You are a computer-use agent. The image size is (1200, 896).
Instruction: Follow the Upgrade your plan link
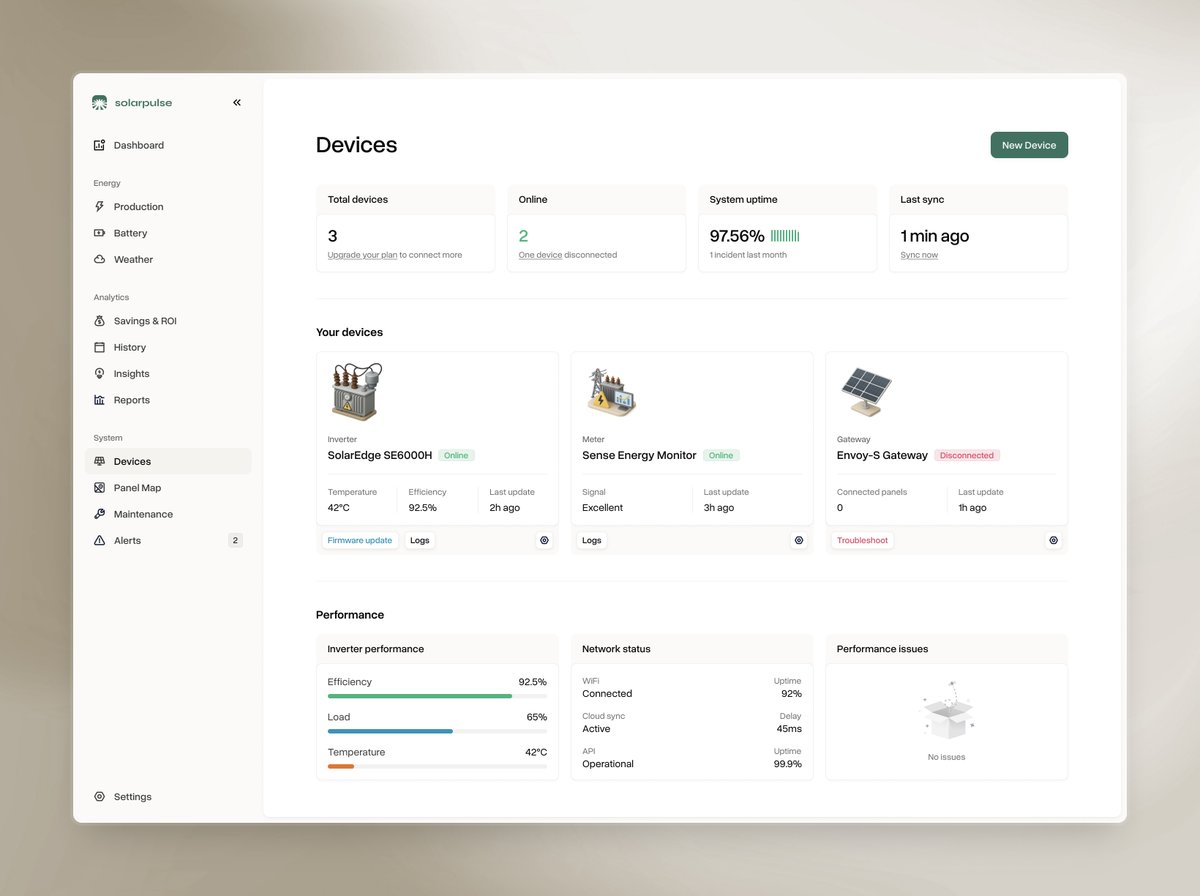(x=362, y=255)
